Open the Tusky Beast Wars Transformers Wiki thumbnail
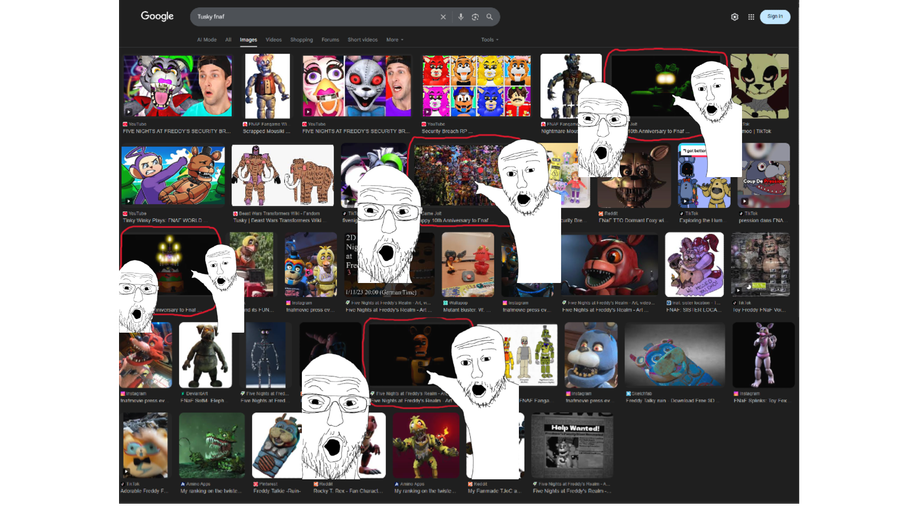Screen dimensions: 900x506 [282, 175]
